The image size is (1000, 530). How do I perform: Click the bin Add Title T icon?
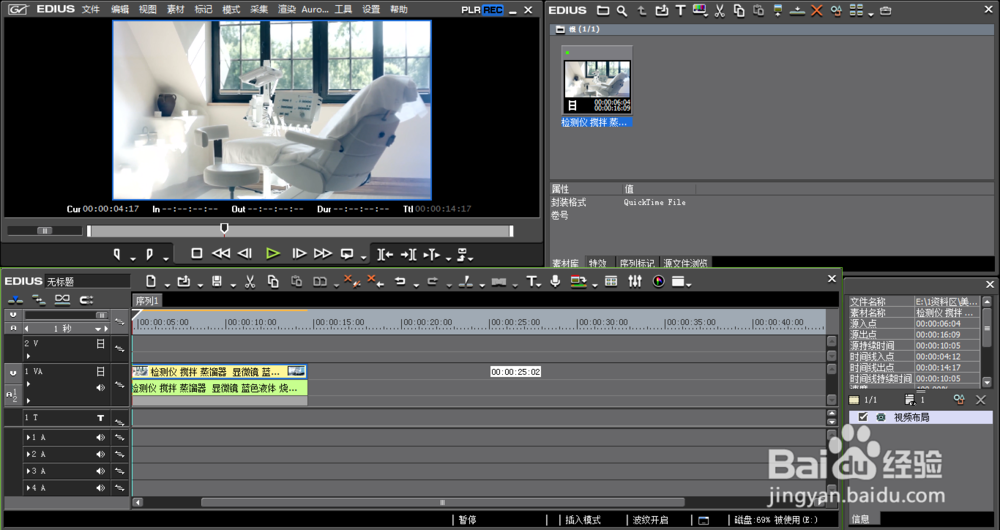click(x=680, y=11)
